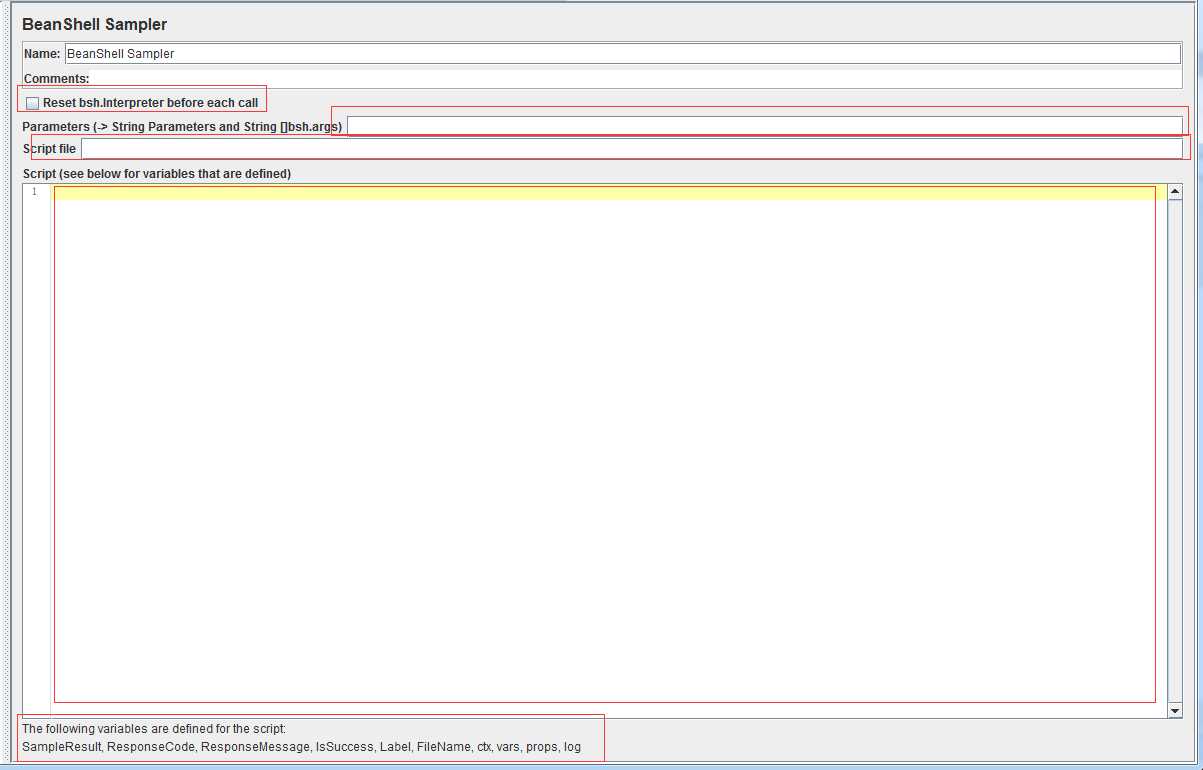This screenshot has height=770, width=1203.
Task: Click into the Comments field
Action: coord(636,78)
